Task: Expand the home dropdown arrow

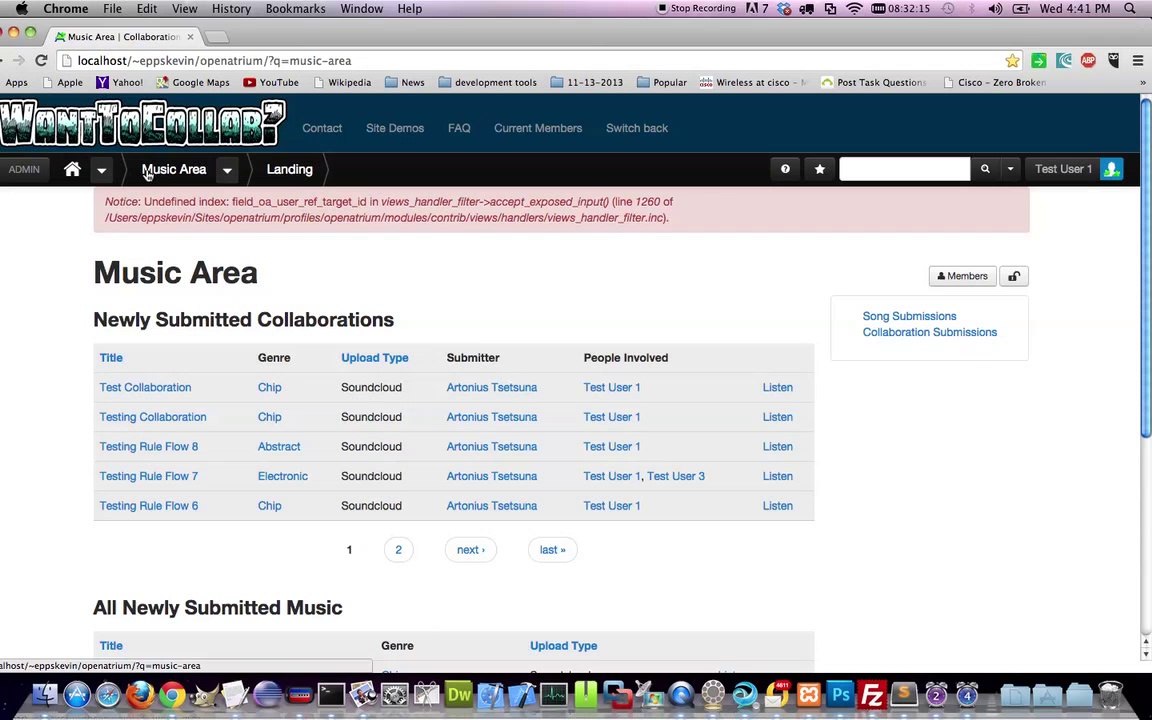Action: coord(101,170)
